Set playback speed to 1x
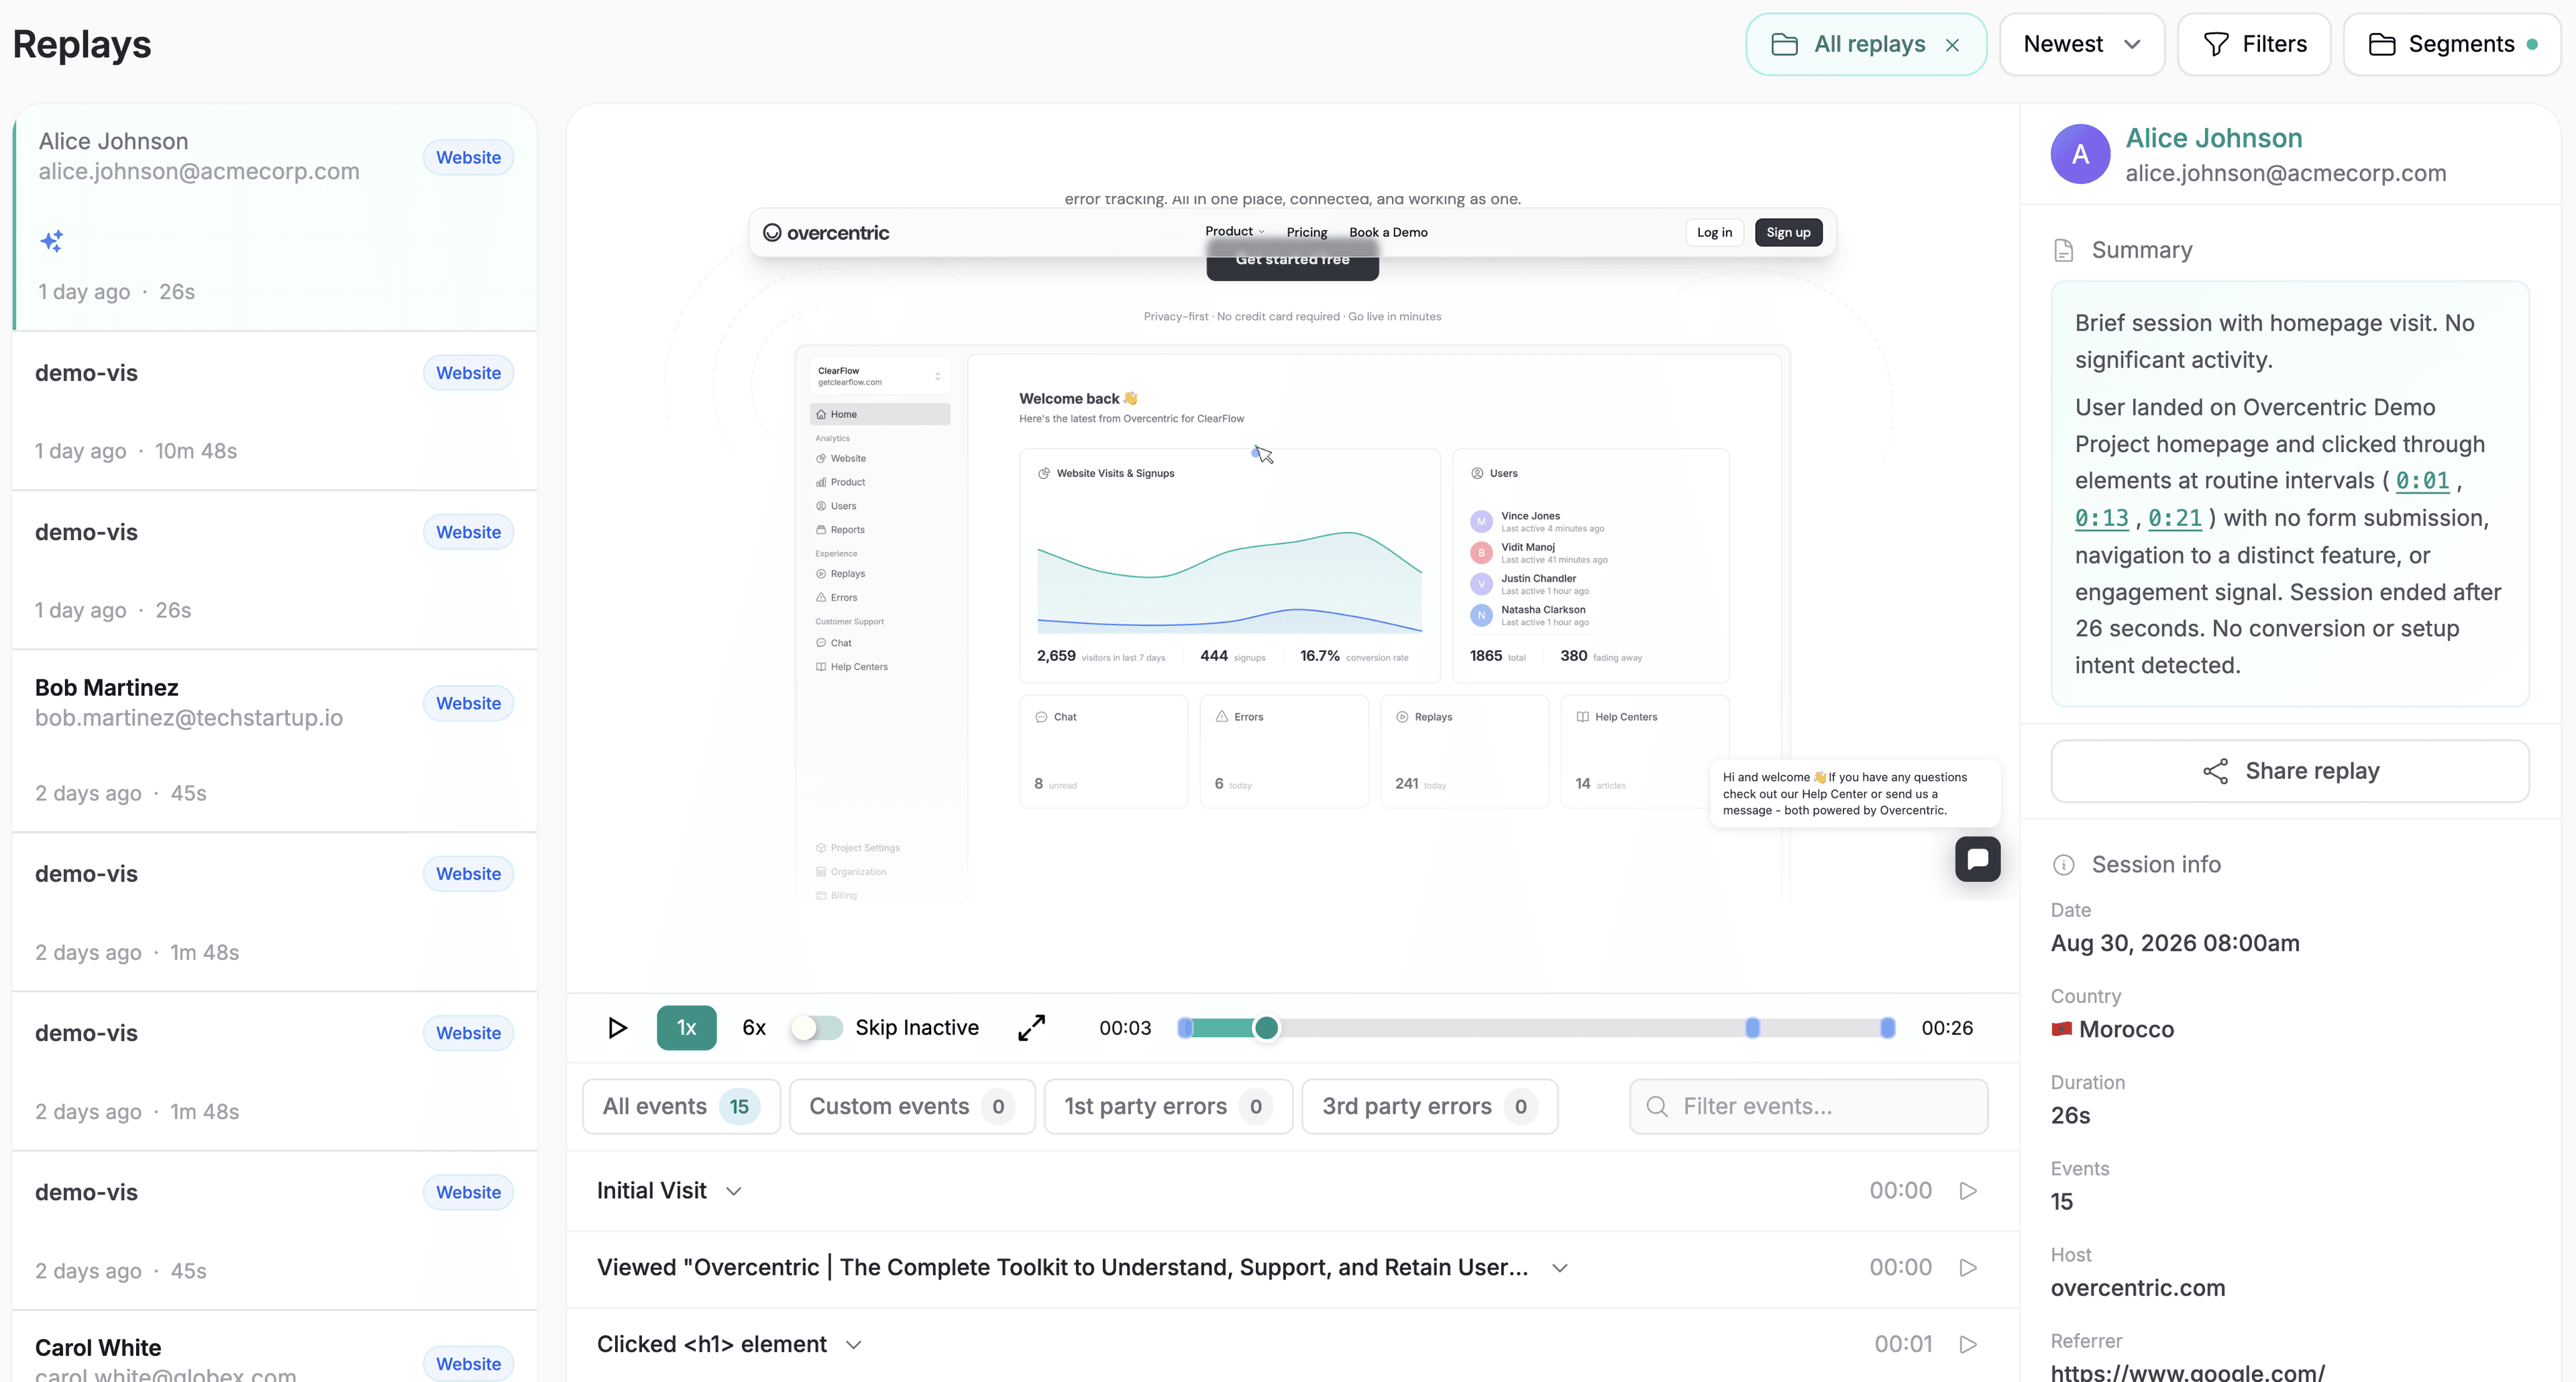 [x=686, y=1028]
